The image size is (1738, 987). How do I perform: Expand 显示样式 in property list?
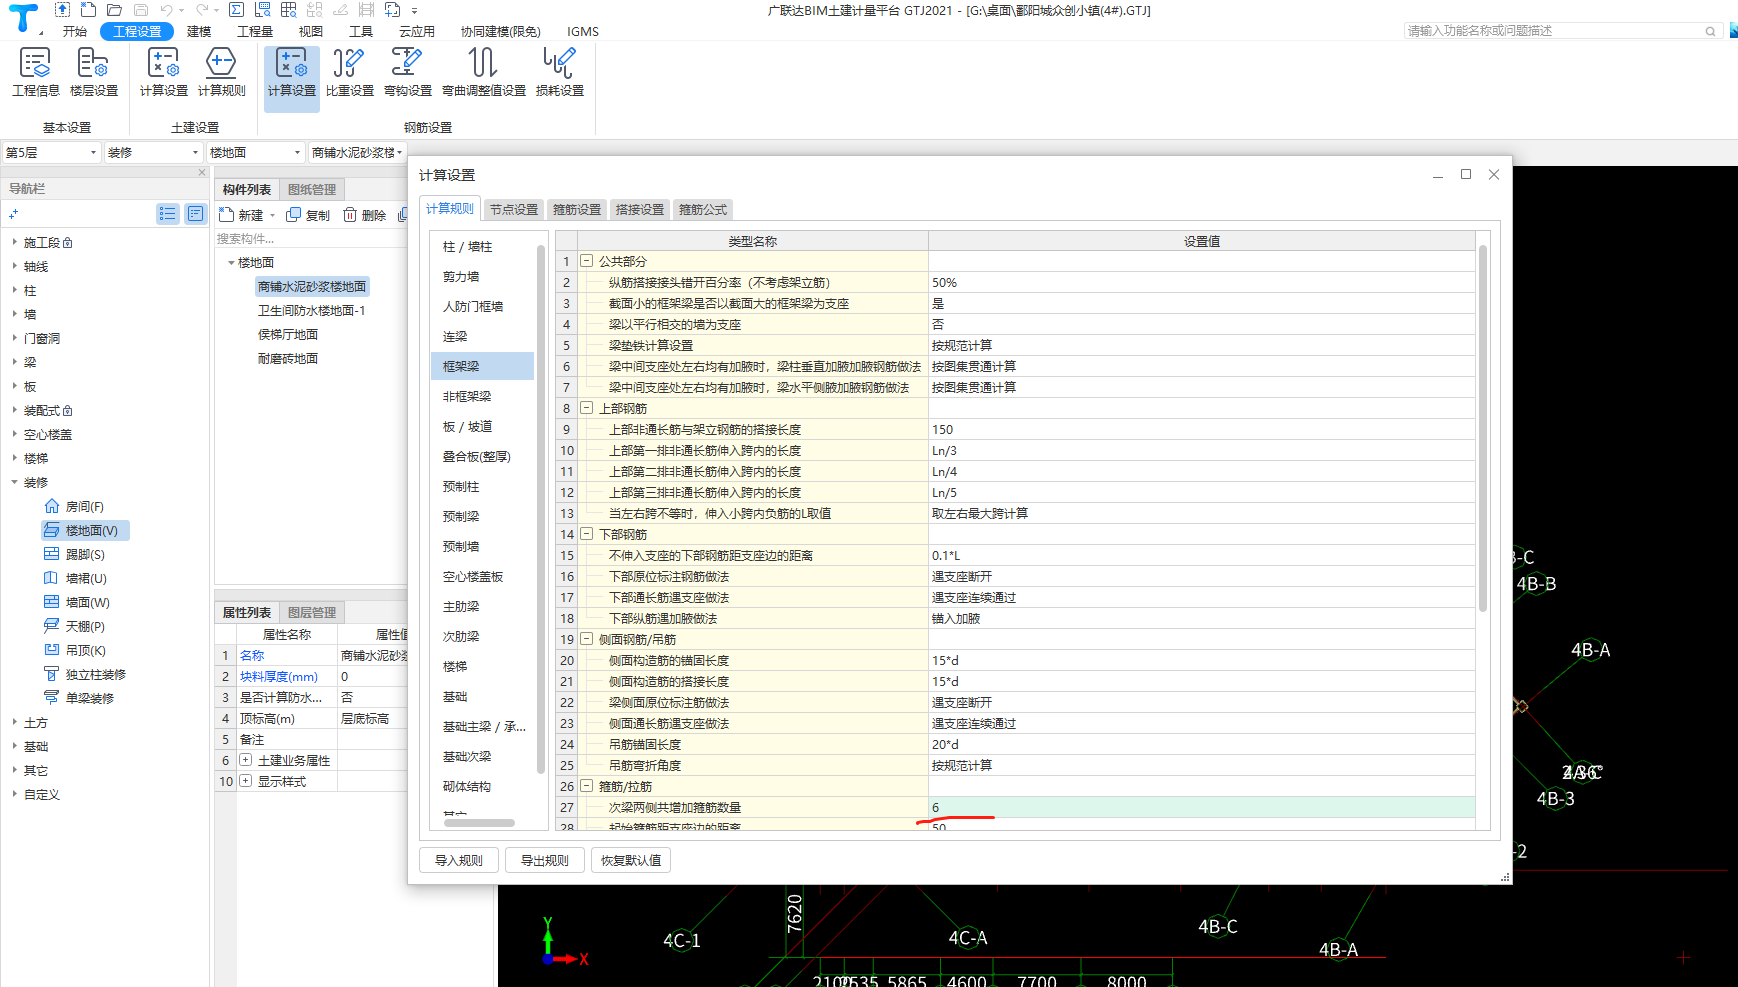[246, 781]
